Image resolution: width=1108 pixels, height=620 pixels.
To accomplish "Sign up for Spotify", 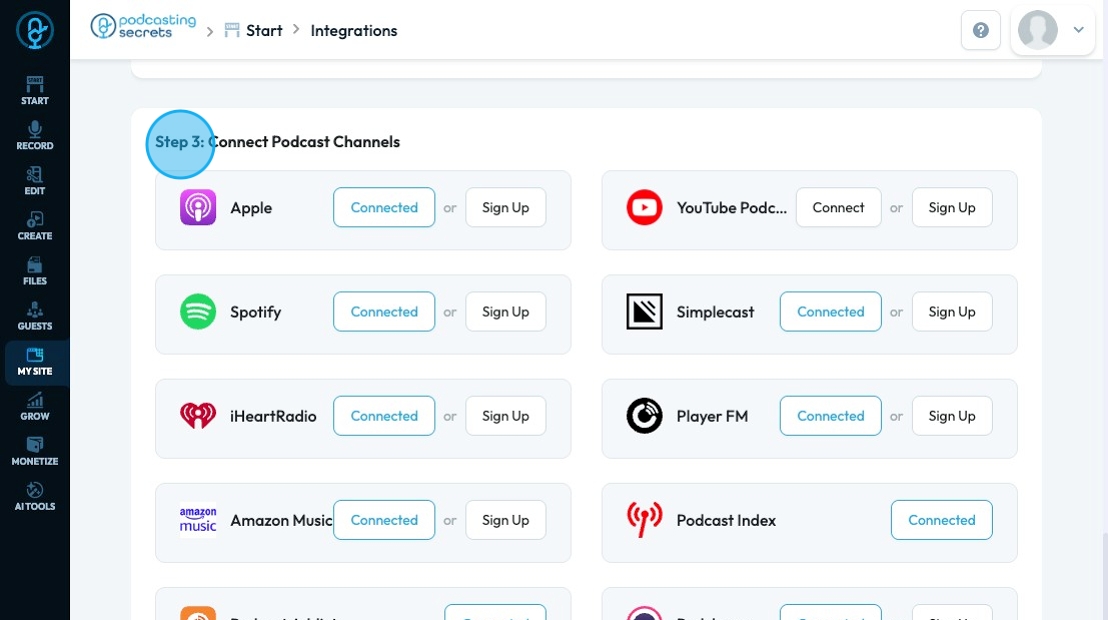I will [x=505, y=312].
